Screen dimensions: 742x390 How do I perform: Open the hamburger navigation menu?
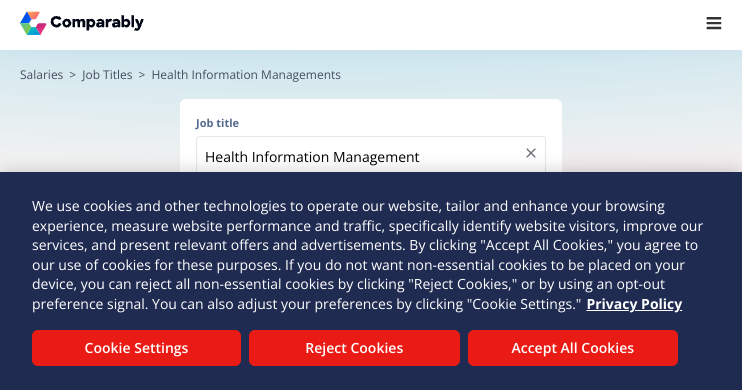coord(714,23)
